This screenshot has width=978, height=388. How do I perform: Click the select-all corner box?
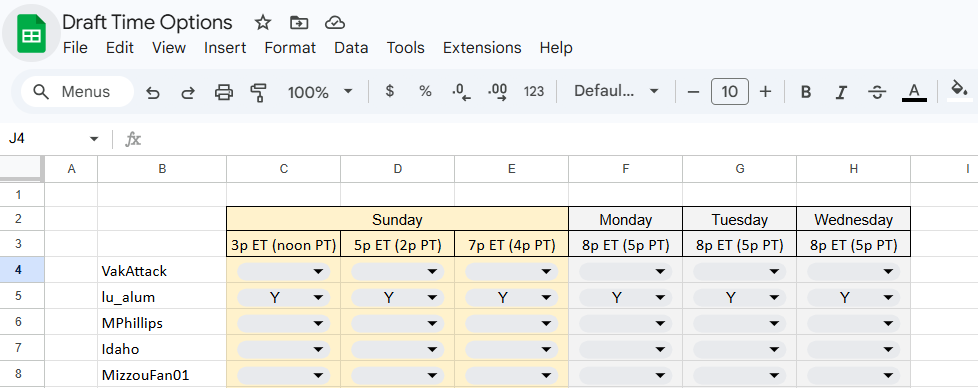pos(22,168)
